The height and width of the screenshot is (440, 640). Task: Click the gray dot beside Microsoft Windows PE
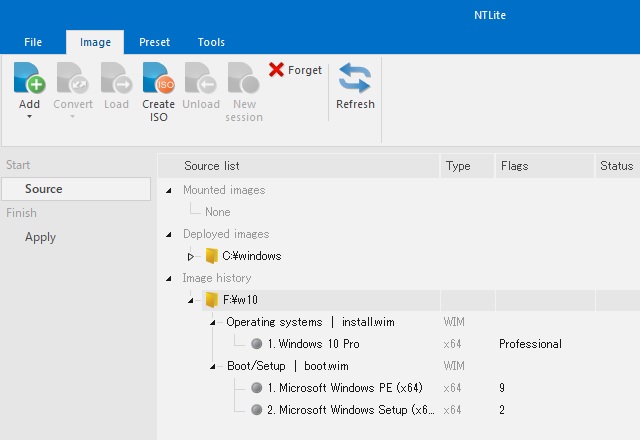(x=256, y=387)
